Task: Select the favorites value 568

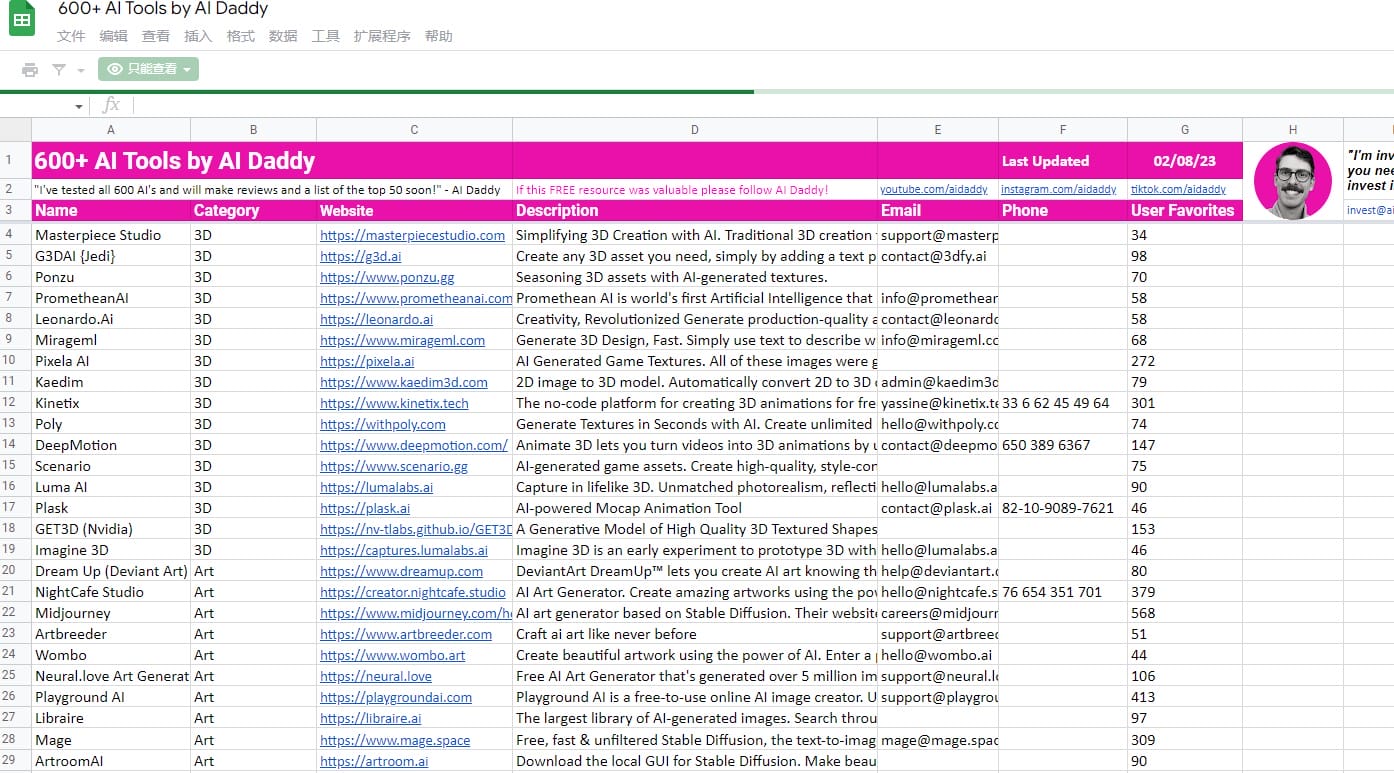Action: [x=1185, y=613]
